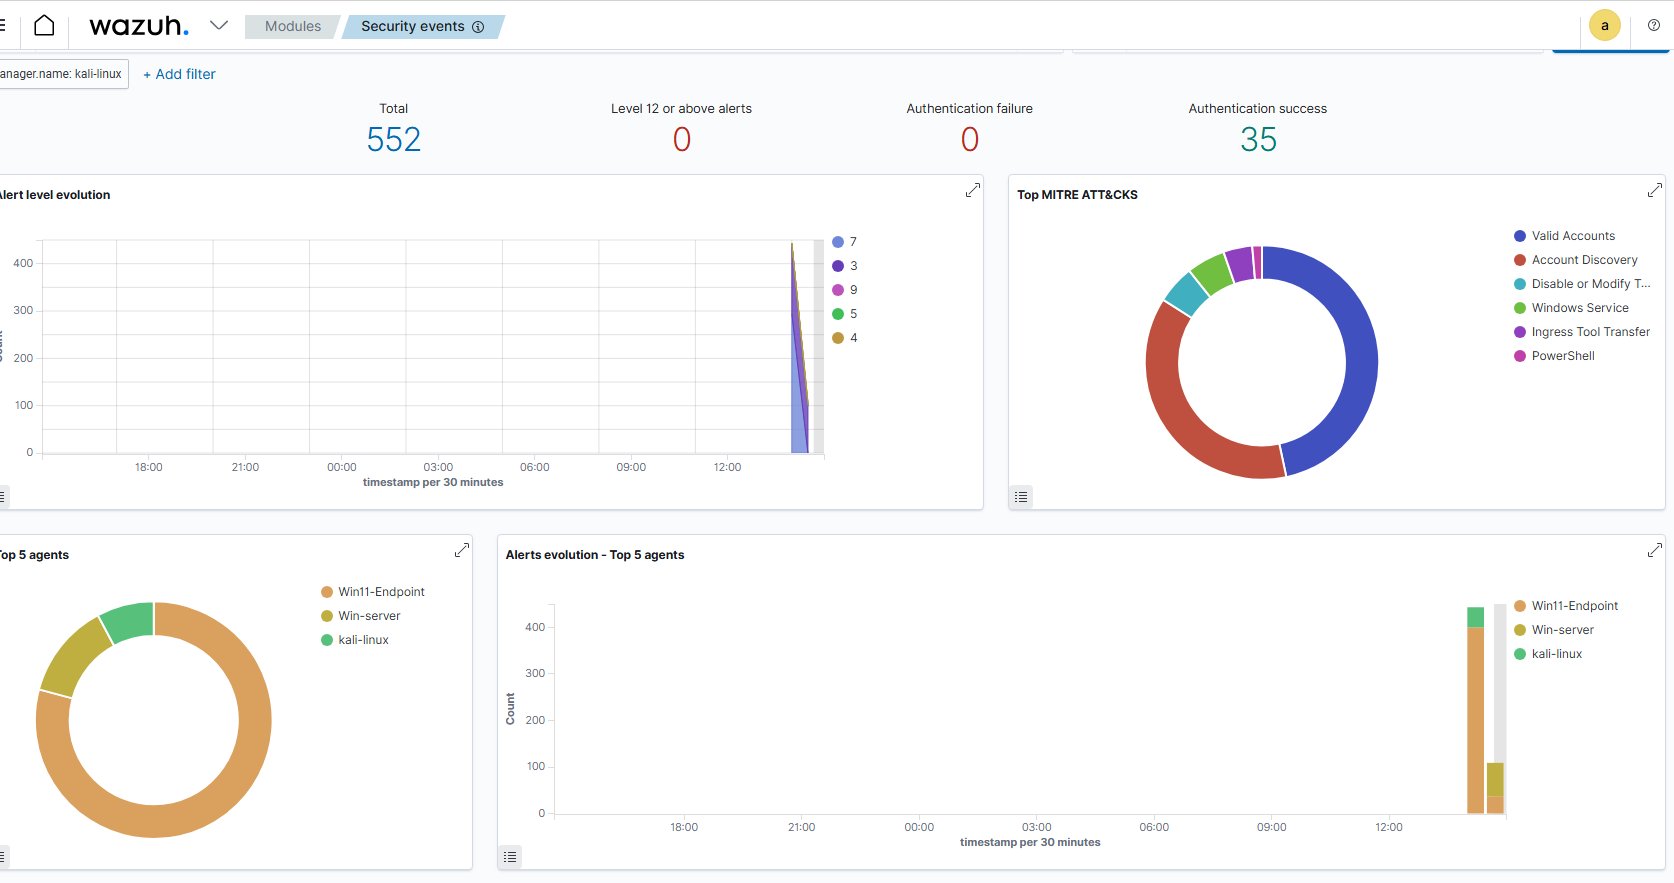
Task: Click the manager.name kali-linux filter pill
Action: pyautogui.click(x=62, y=74)
